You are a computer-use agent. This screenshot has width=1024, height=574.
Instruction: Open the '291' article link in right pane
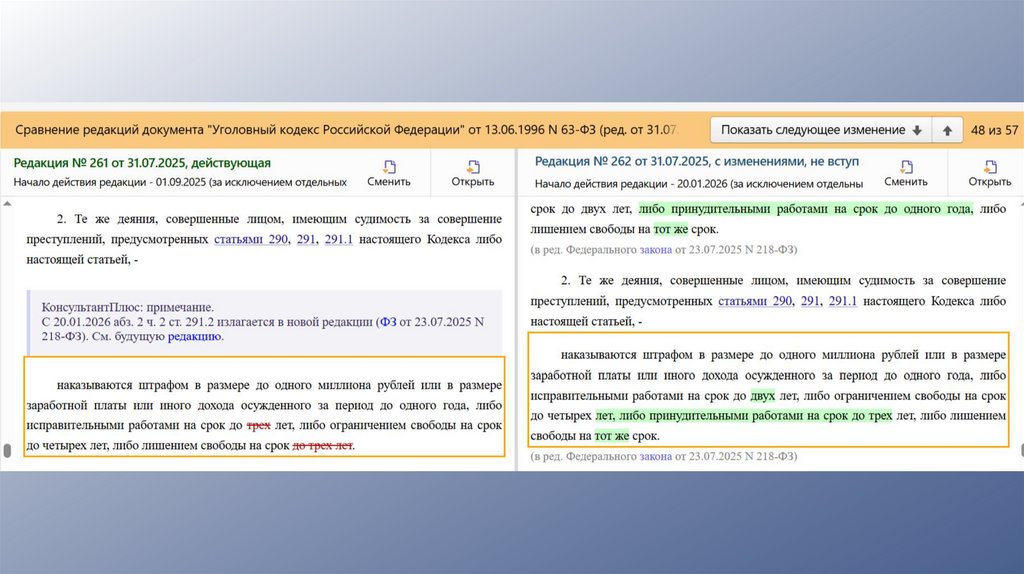click(810, 301)
